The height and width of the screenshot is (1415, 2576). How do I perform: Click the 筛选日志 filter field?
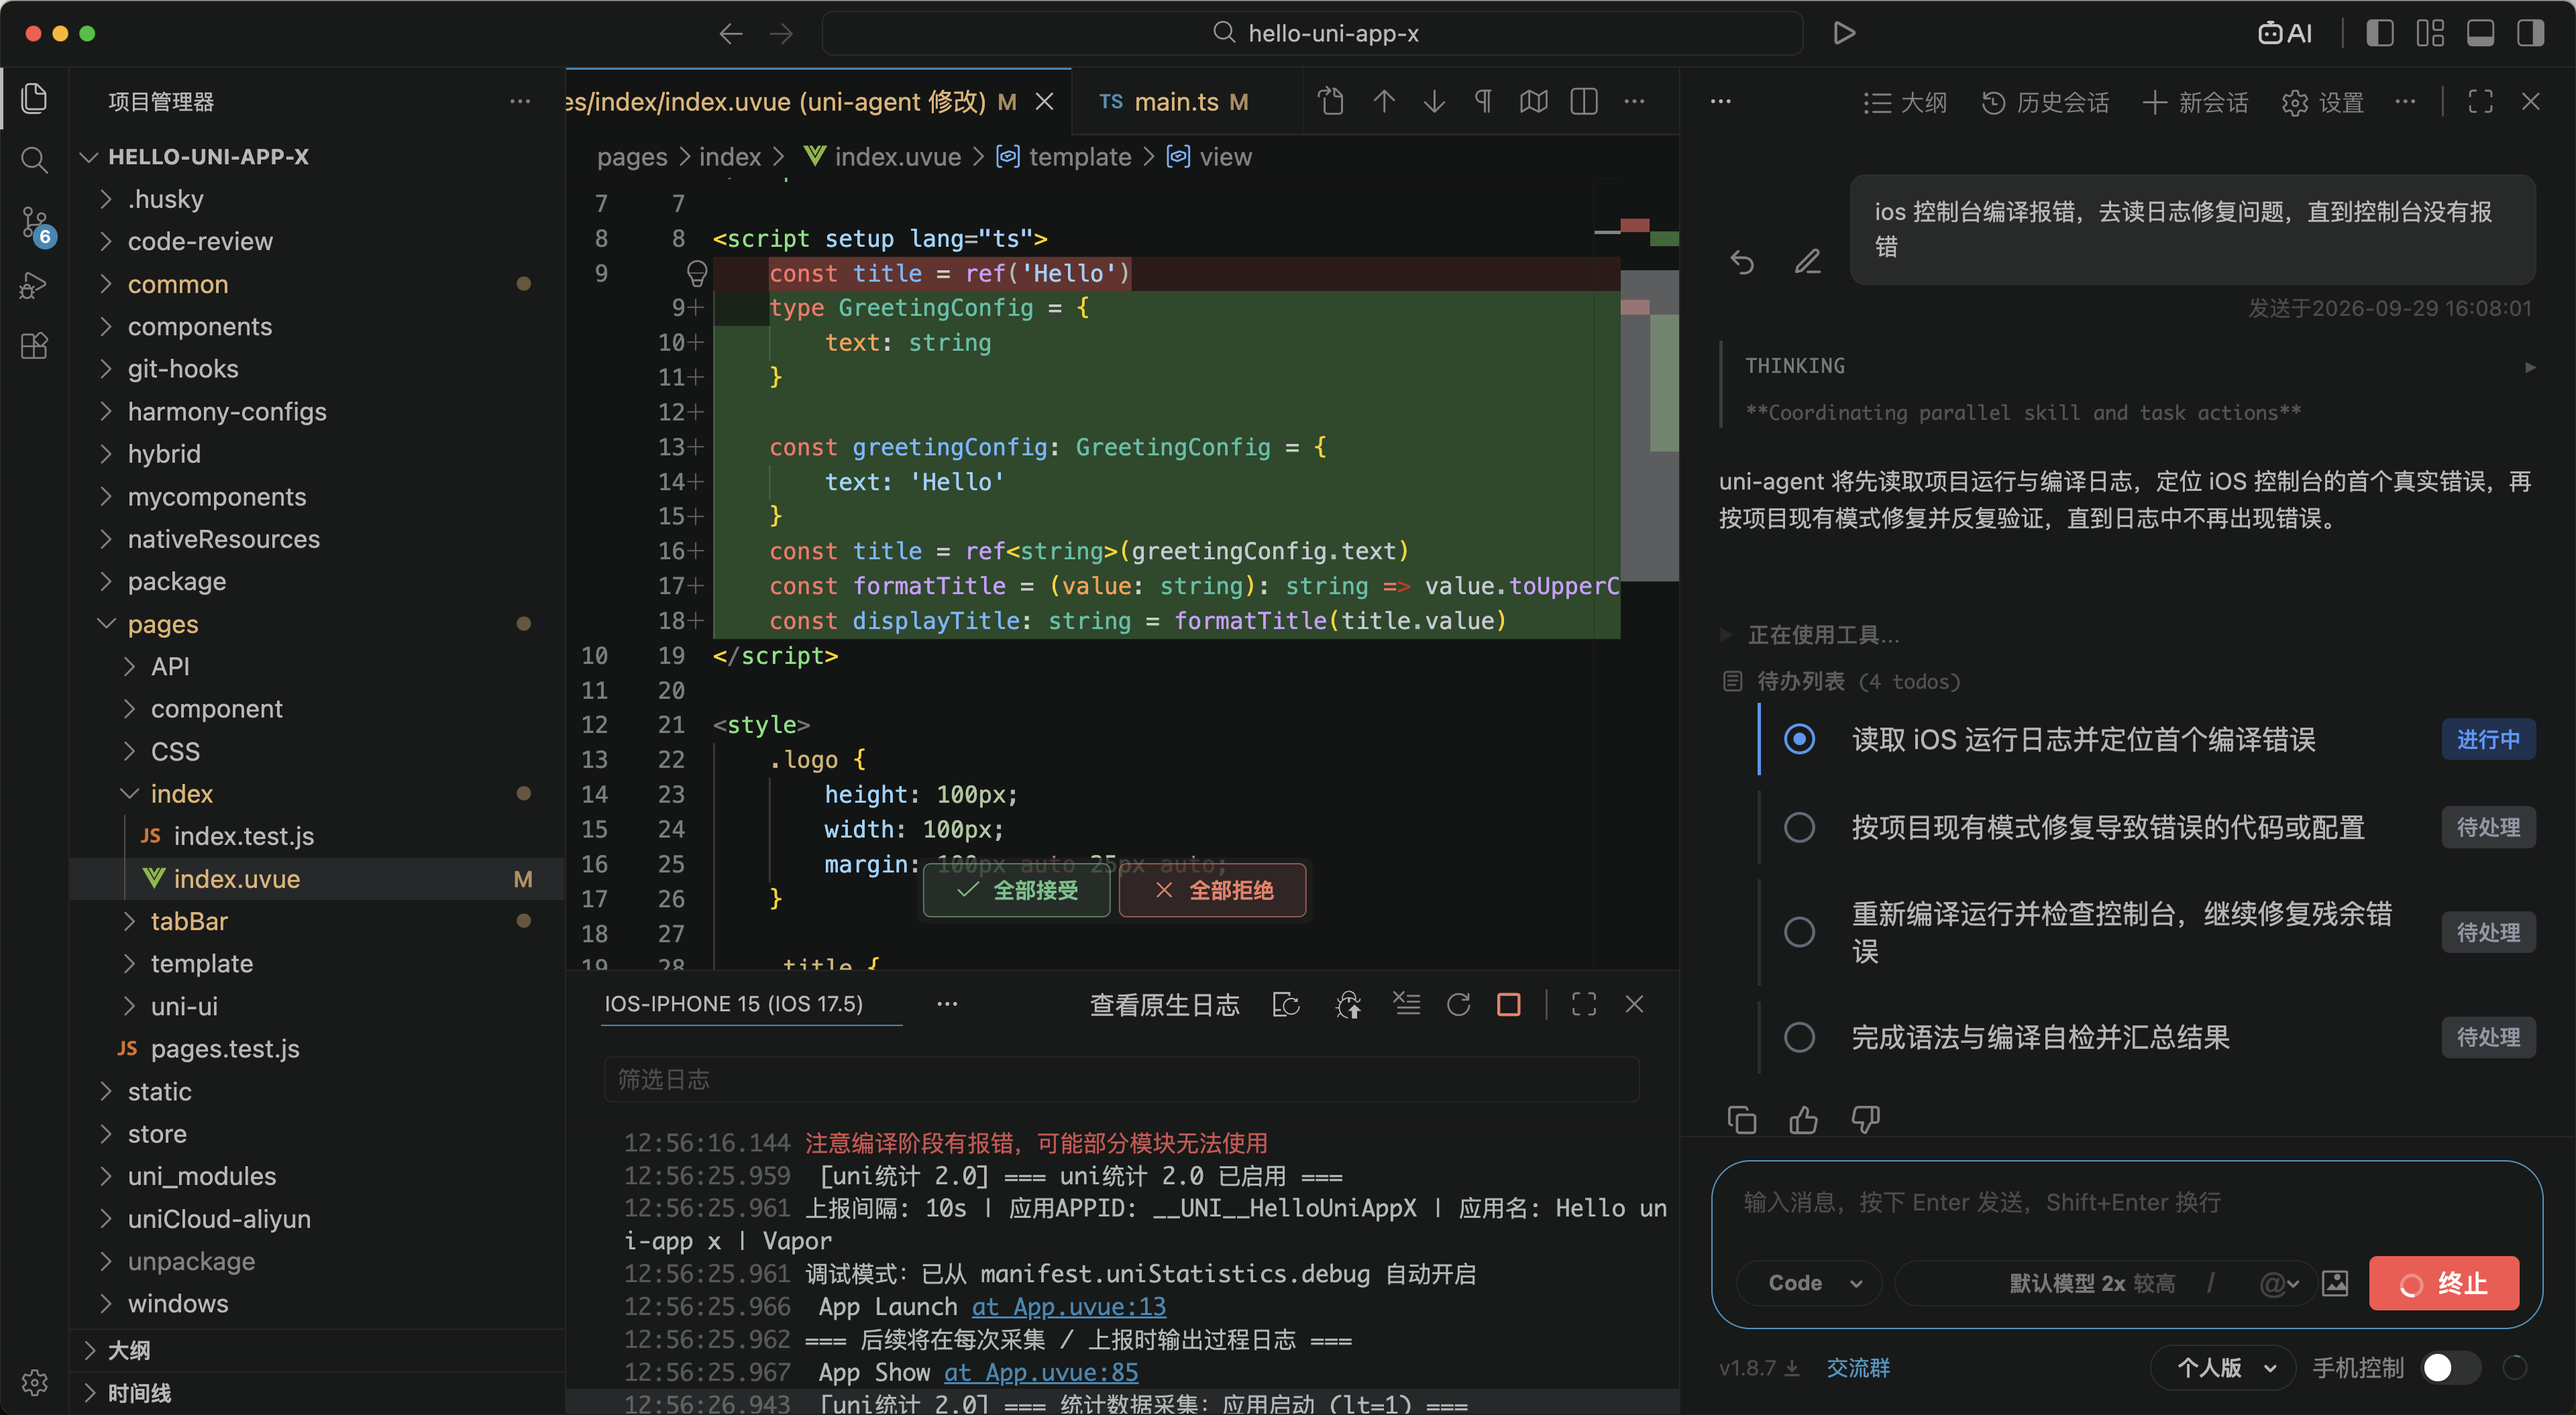[1121, 1080]
